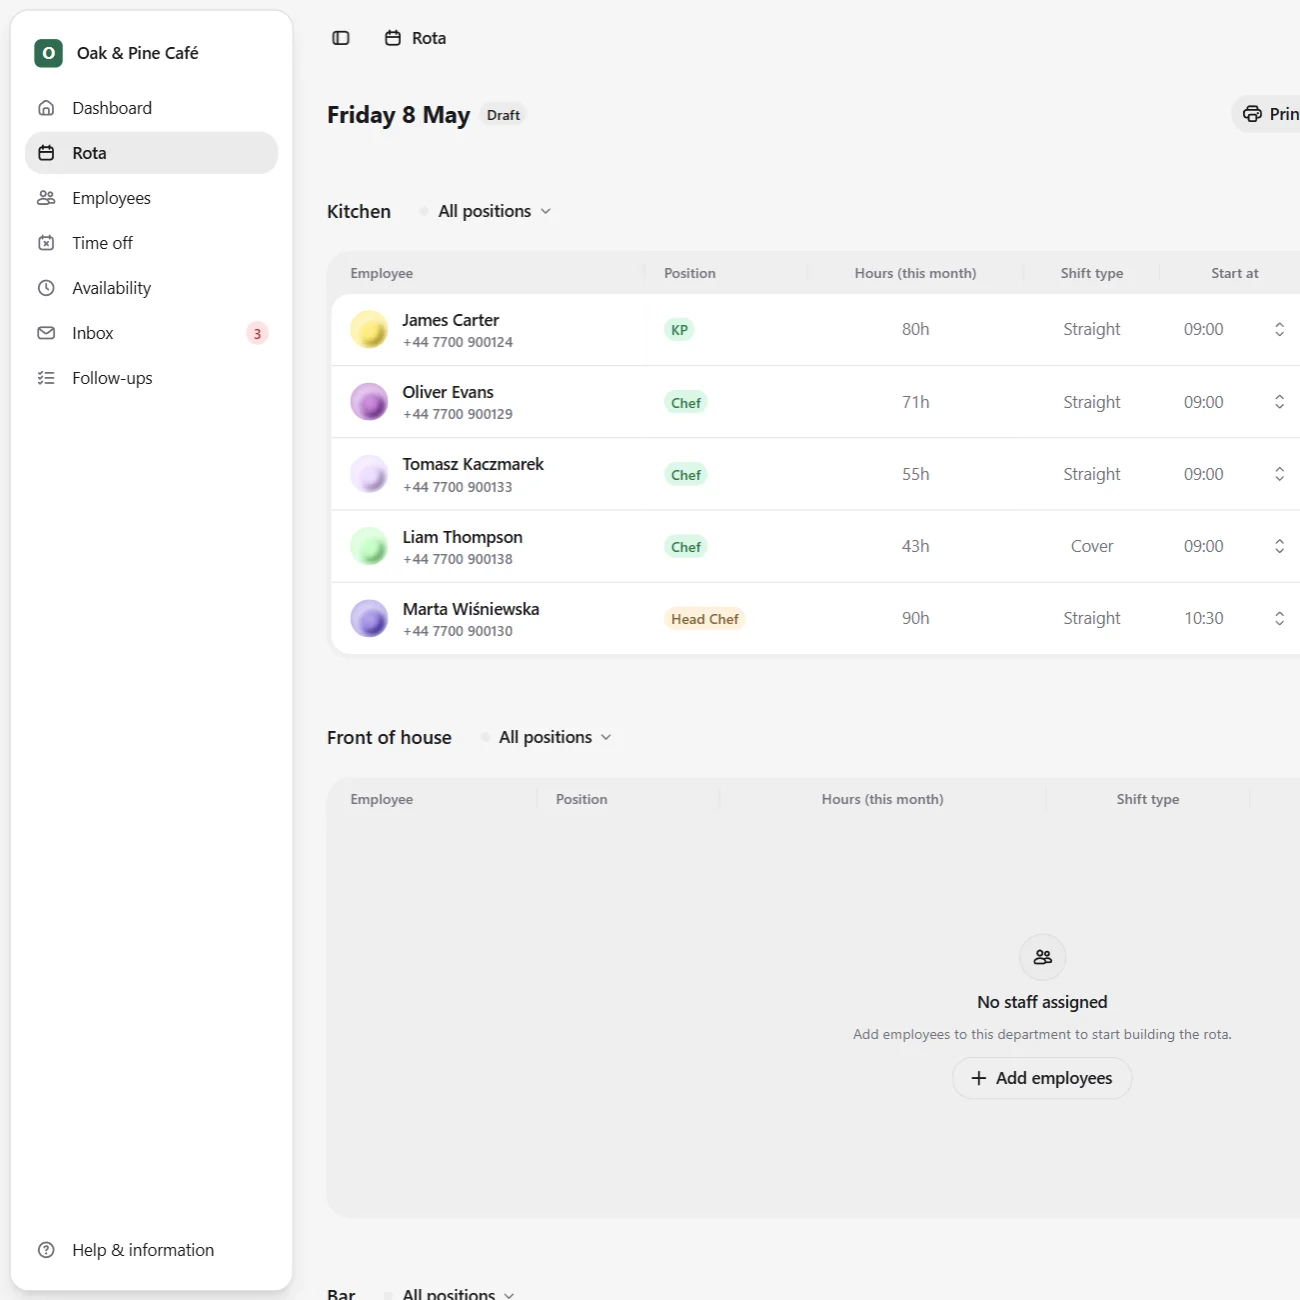The height and width of the screenshot is (1300, 1300).
Task: Navigate to Availability
Action: [x=151, y=288]
